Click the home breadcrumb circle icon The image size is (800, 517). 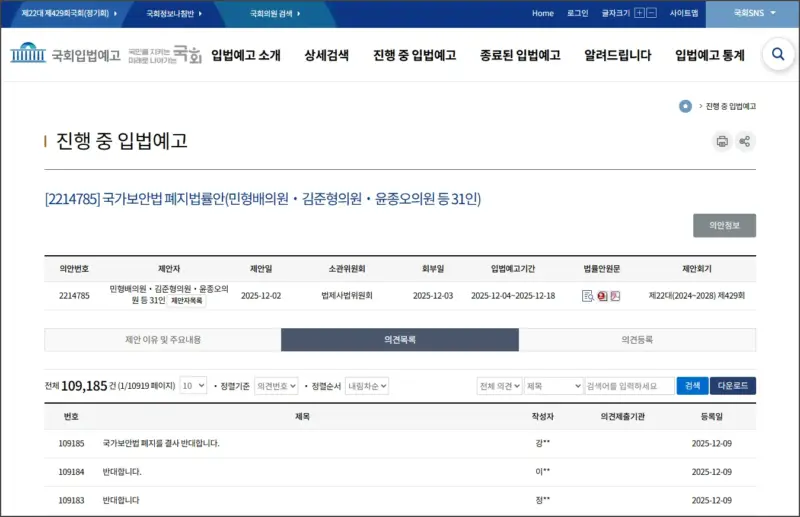click(x=685, y=106)
